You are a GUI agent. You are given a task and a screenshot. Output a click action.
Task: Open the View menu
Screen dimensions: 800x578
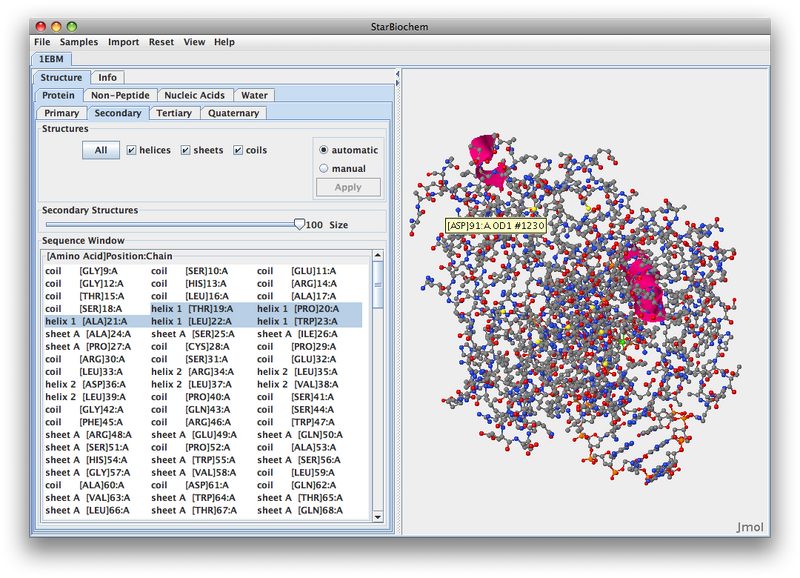[x=194, y=42]
